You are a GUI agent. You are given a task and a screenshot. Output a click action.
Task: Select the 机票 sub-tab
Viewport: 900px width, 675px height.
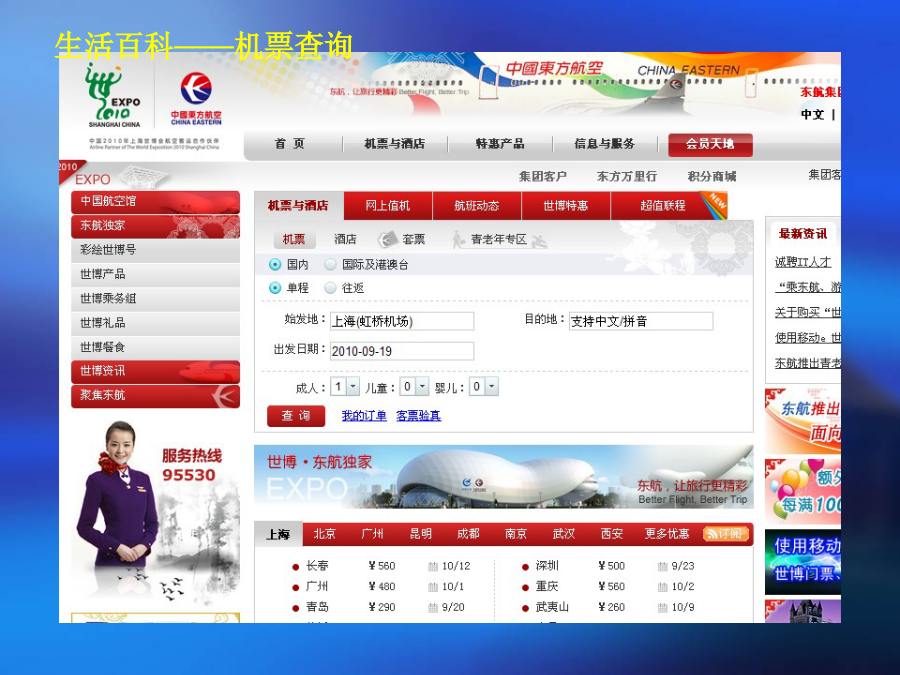[294, 239]
